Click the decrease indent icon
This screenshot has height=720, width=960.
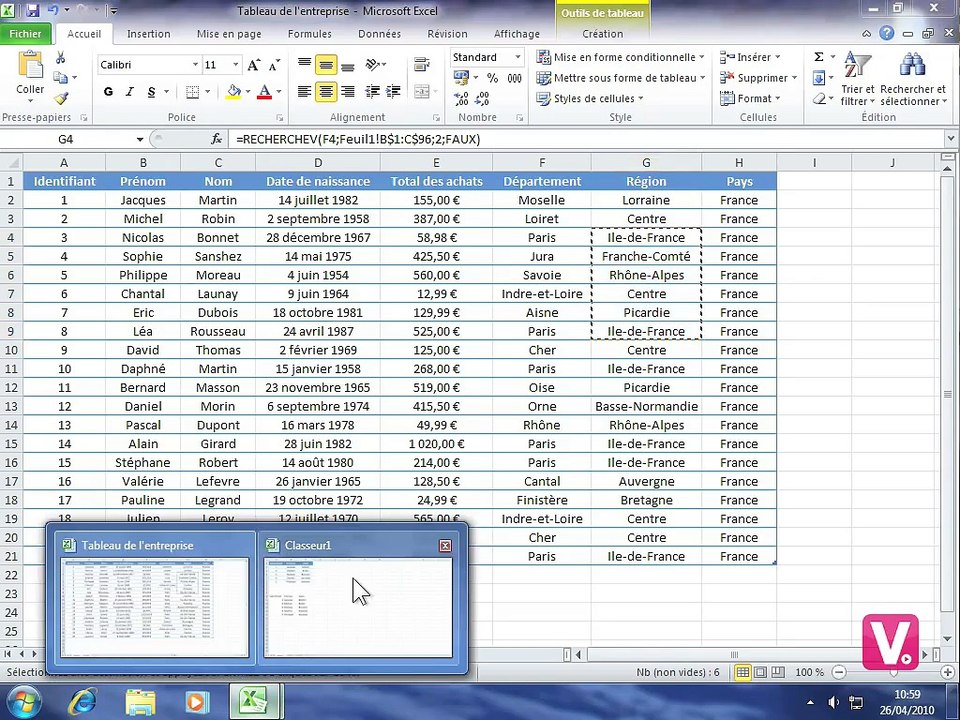tap(372, 92)
